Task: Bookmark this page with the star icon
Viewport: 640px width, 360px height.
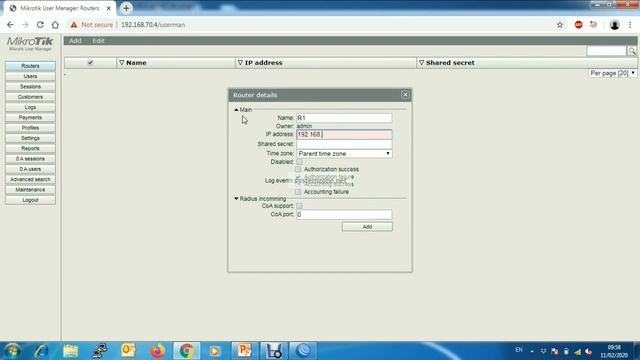Action: point(560,25)
